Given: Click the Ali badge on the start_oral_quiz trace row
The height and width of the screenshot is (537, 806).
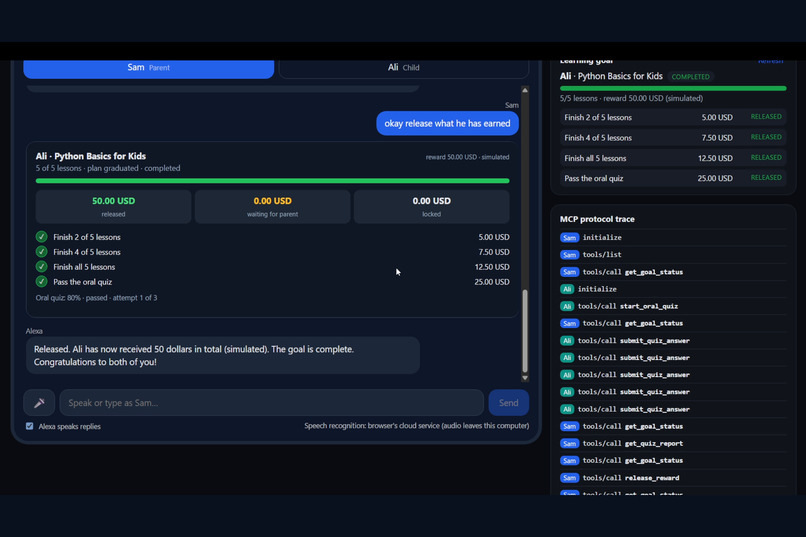Looking at the screenshot, I should click(566, 306).
